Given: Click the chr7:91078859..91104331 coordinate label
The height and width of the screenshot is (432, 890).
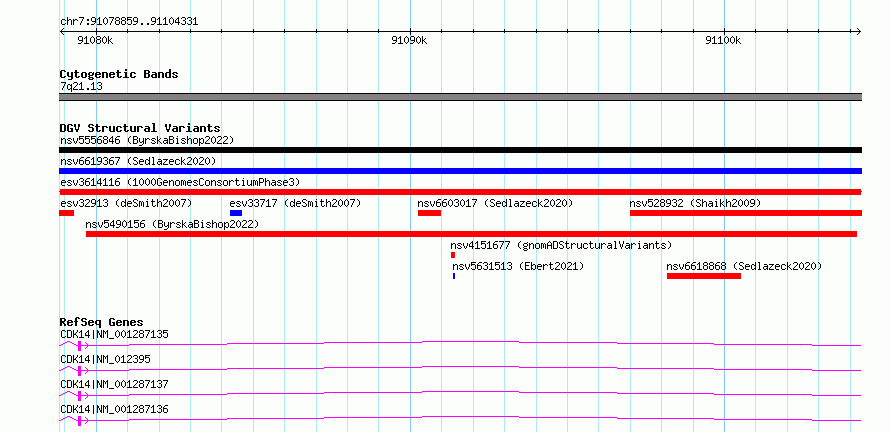Looking at the screenshot, I should click(x=129, y=22).
